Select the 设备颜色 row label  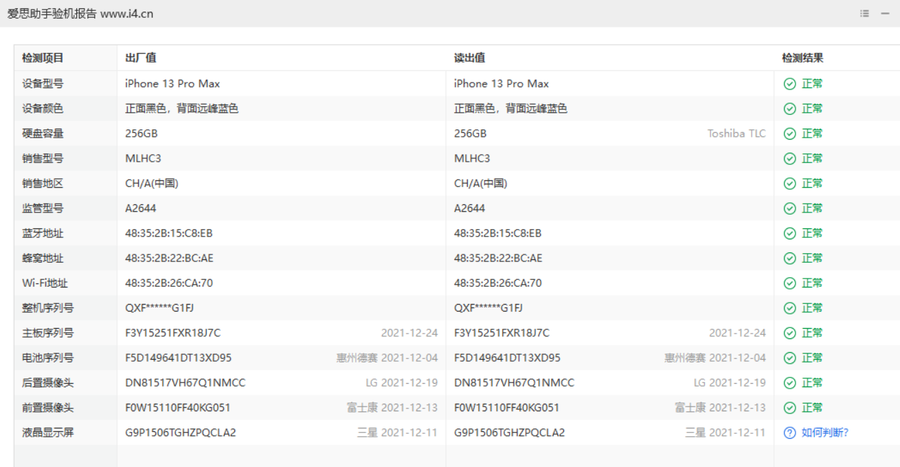pyautogui.click(x=42, y=108)
